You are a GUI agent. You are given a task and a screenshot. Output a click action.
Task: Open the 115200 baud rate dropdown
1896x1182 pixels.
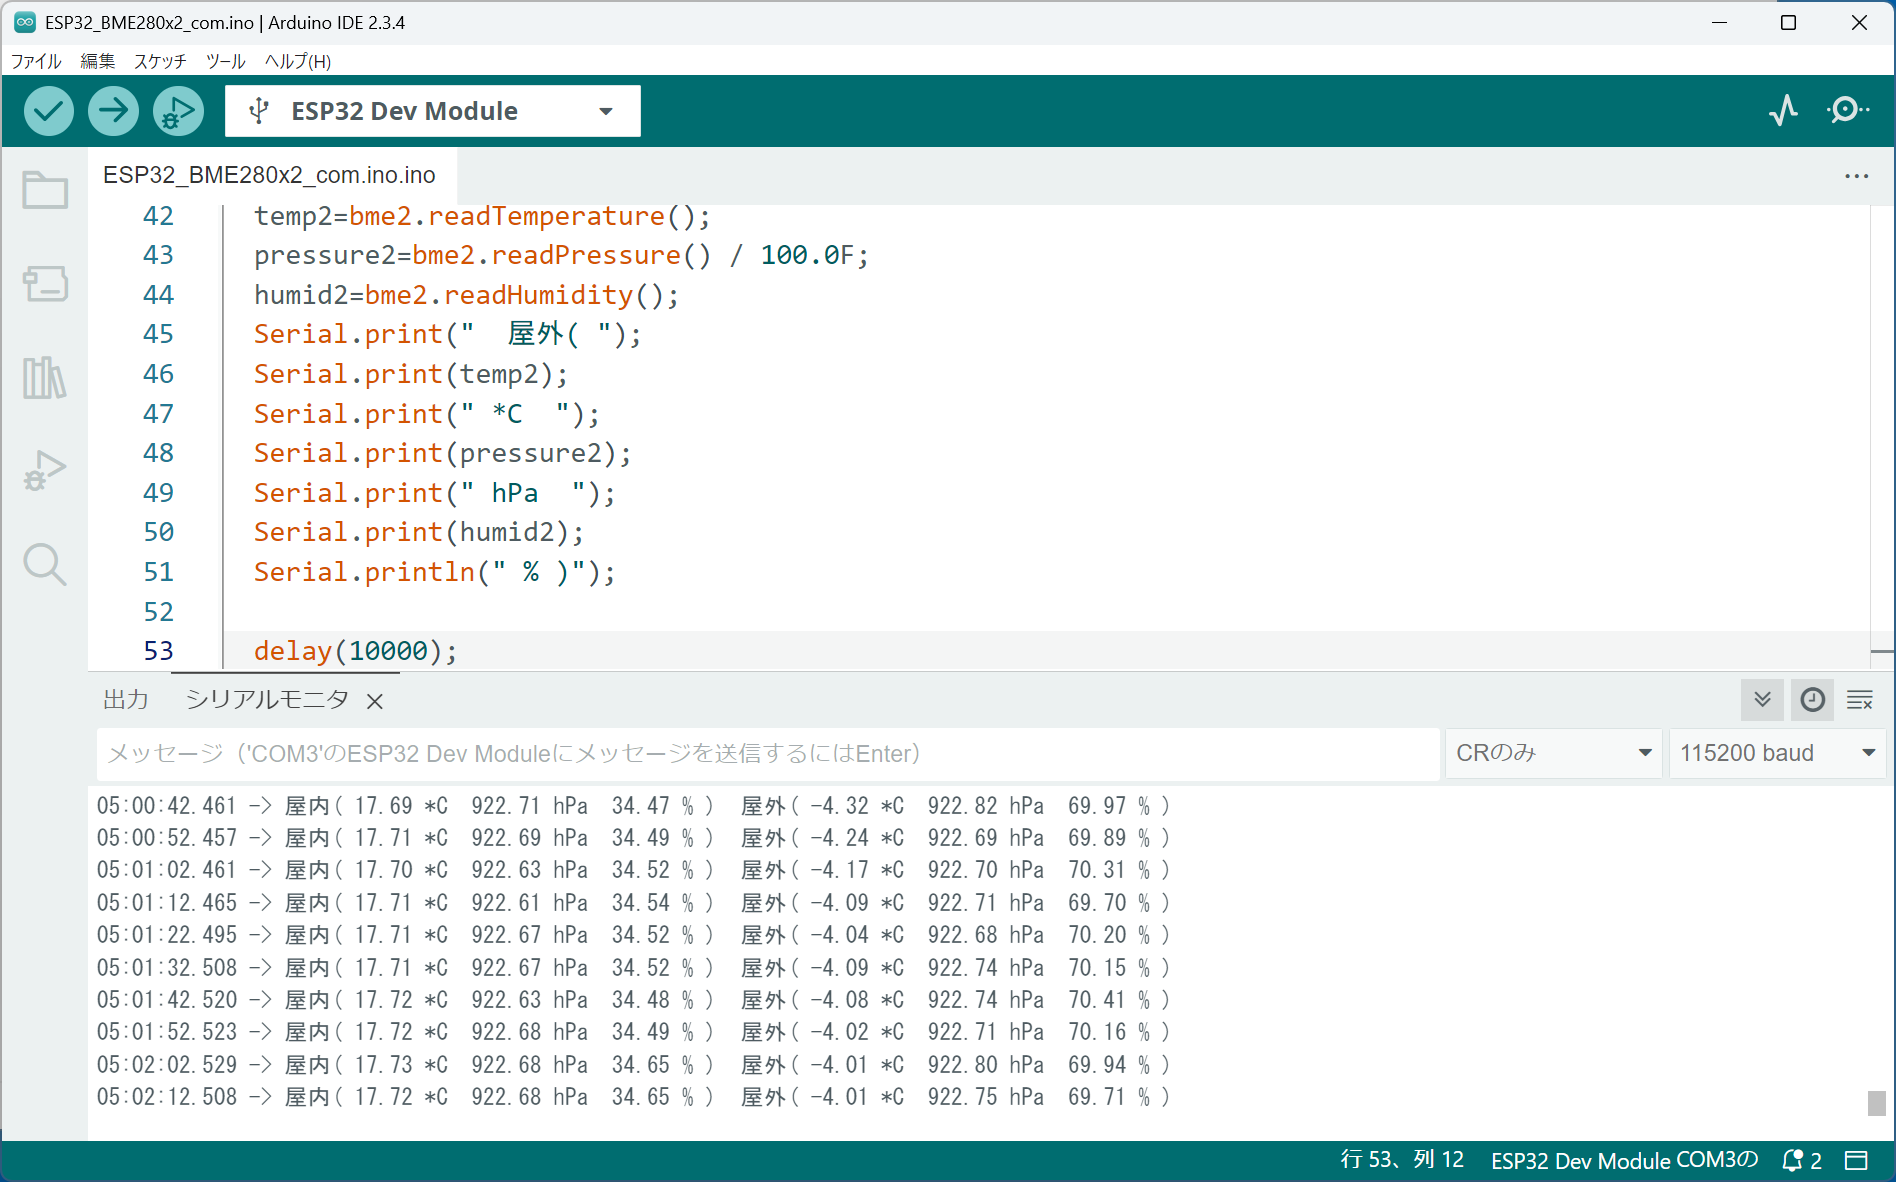point(1776,753)
